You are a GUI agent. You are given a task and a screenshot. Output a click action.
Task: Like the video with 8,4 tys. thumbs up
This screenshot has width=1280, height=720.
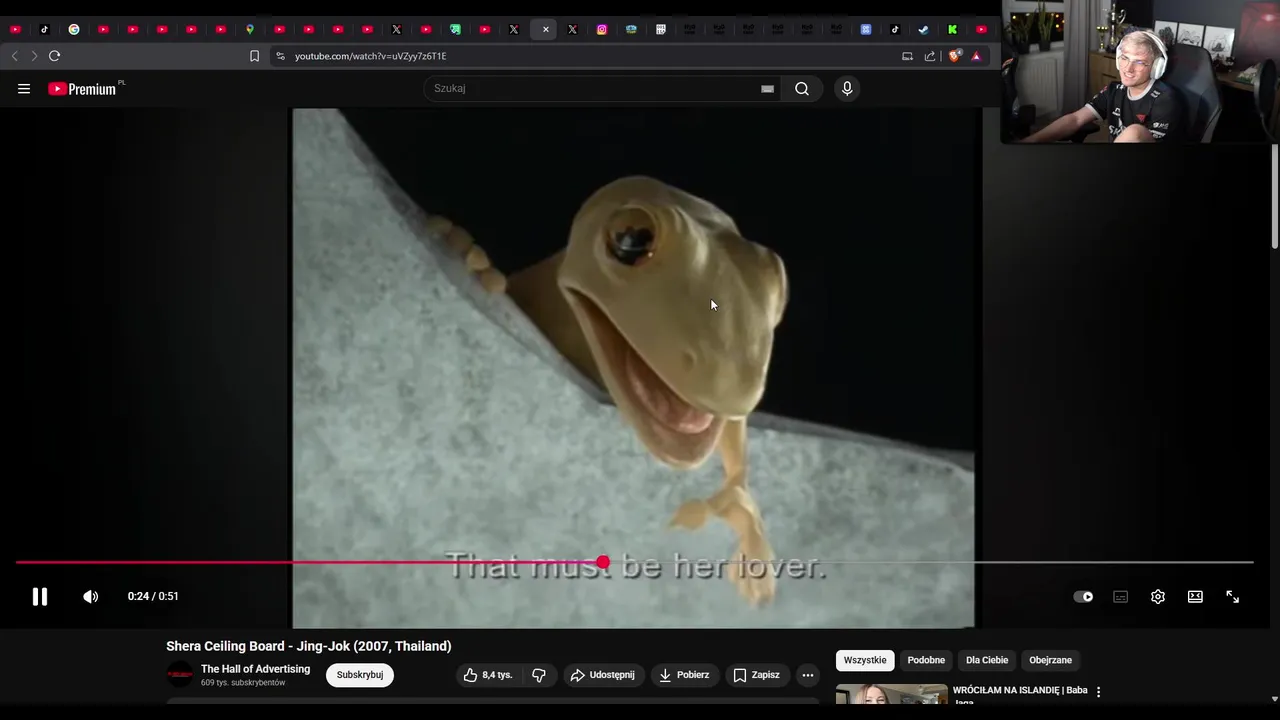[488, 675]
